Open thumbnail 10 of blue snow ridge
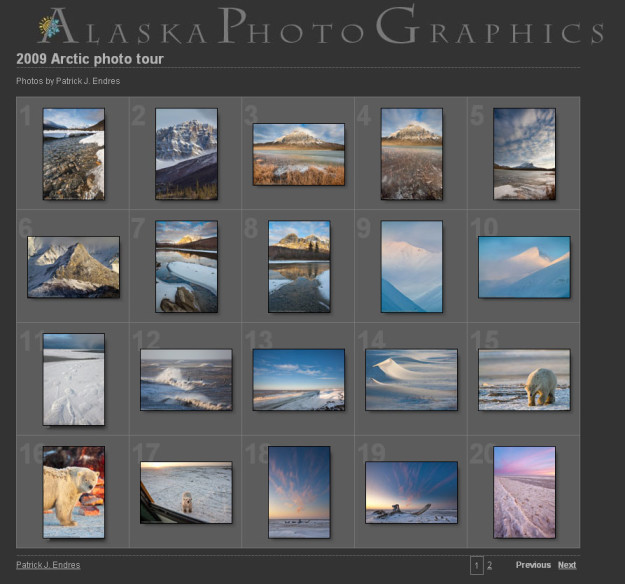The image size is (625, 584). point(524,267)
